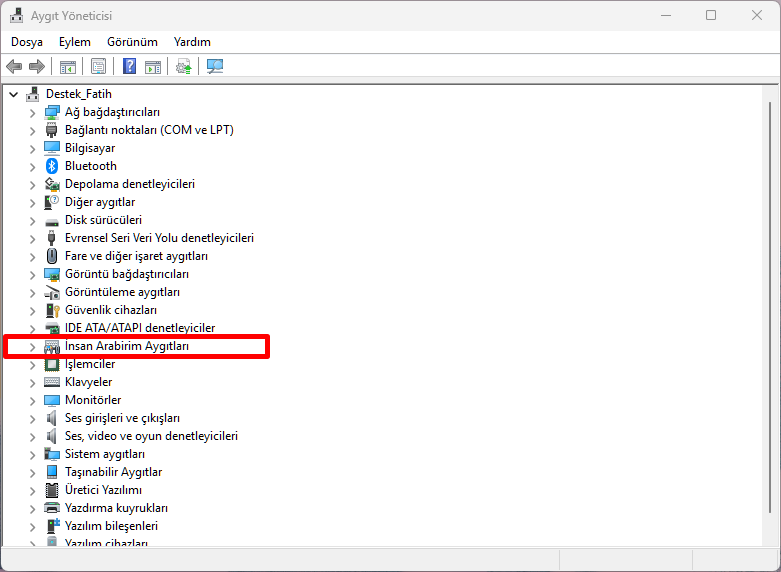Open the Properties toolbar icon

pos(99,66)
